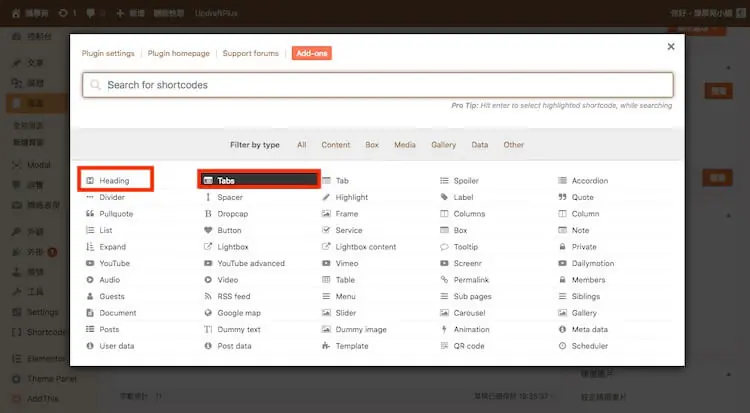The width and height of the screenshot is (750, 413).
Task: Click the Add-ons button
Action: pyautogui.click(x=312, y=53)
